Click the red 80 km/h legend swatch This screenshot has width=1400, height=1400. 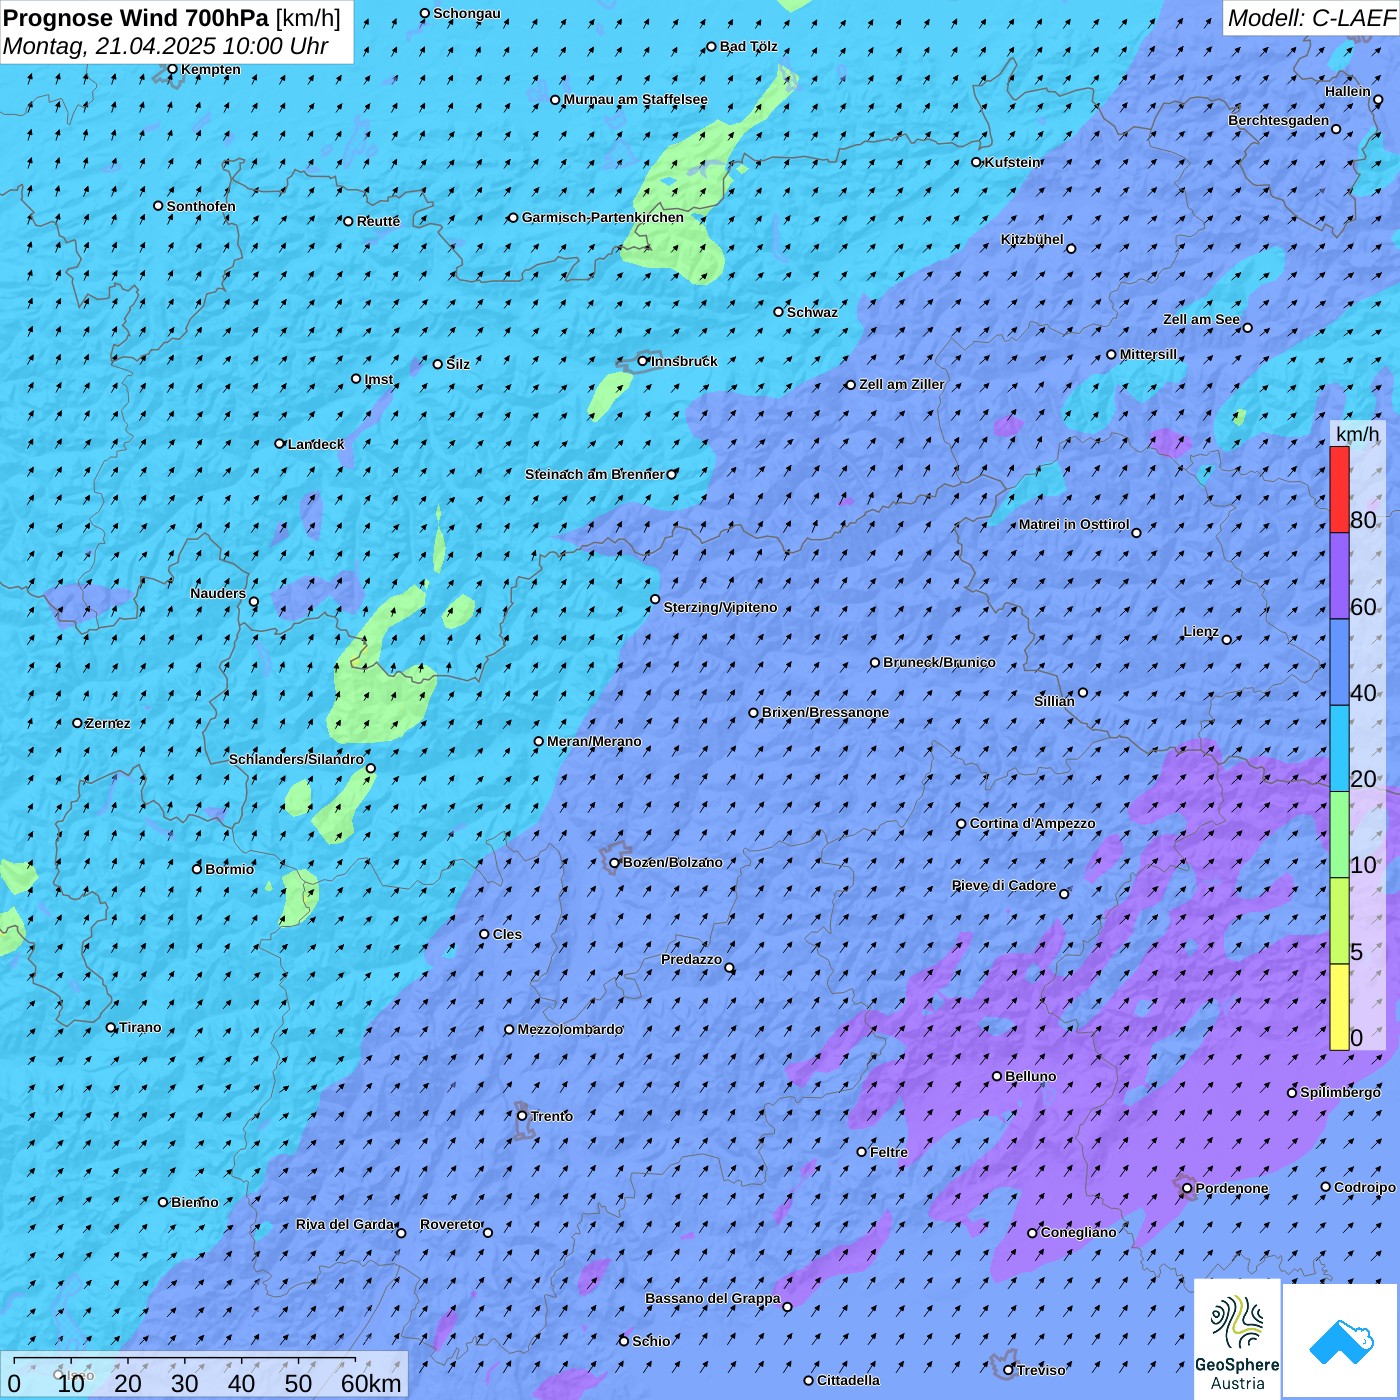pos(1339,489)
